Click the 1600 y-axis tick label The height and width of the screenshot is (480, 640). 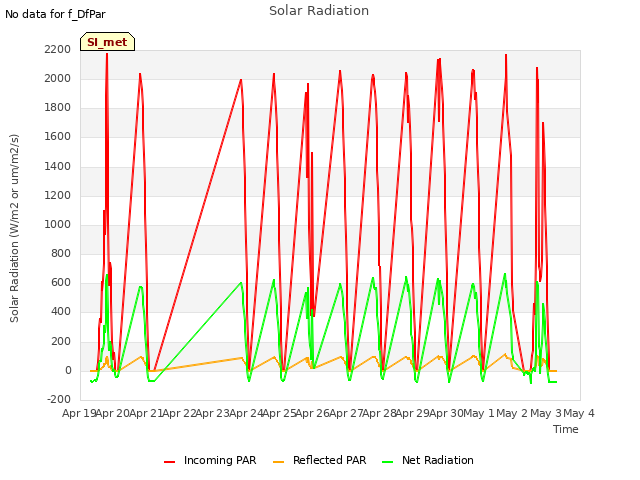(58, 137)
